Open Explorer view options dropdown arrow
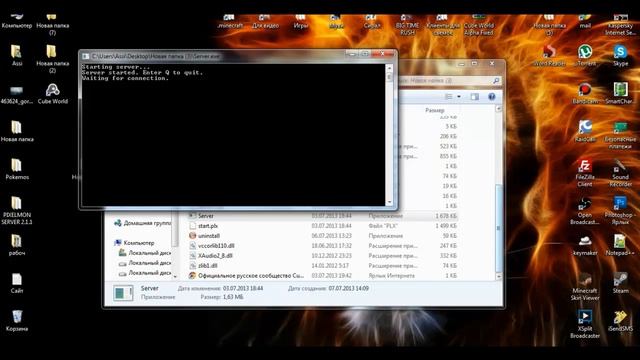The height and width of the screenshot is (360, 640). click(x=459, y=97)
